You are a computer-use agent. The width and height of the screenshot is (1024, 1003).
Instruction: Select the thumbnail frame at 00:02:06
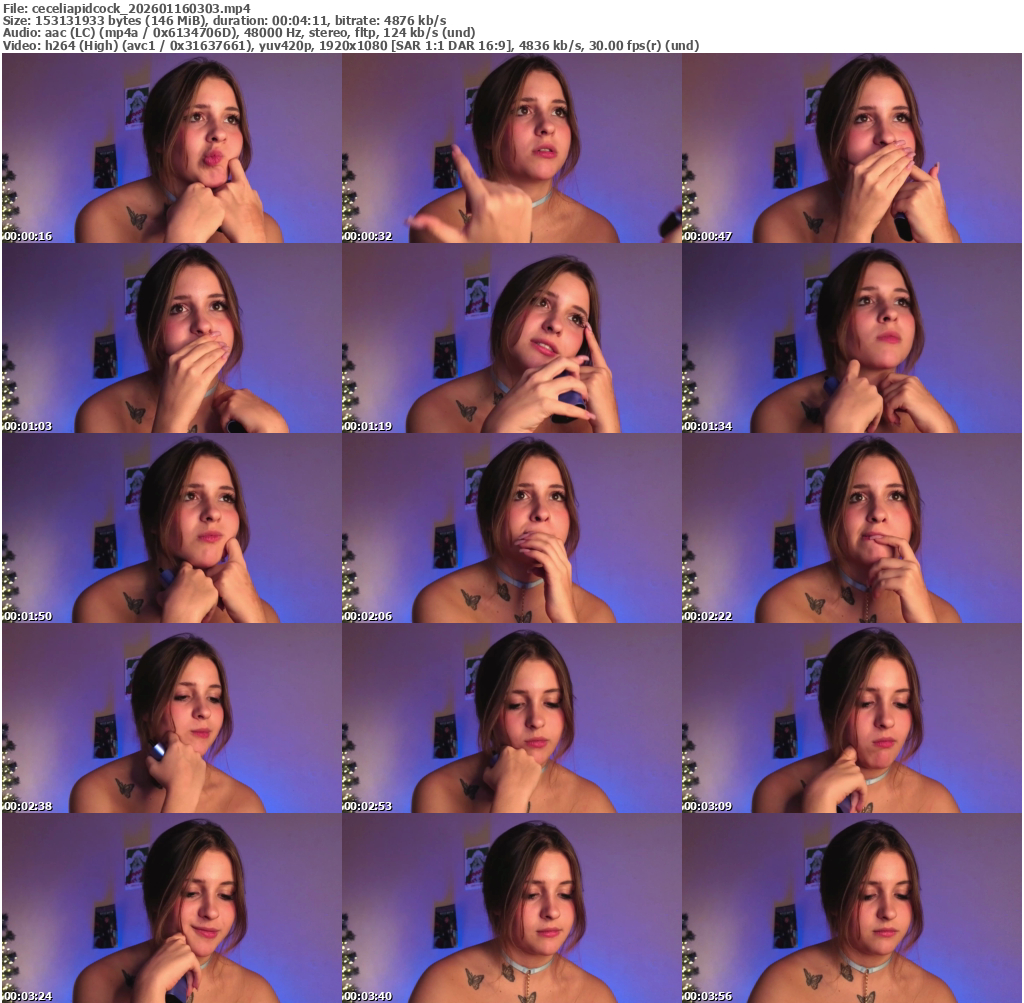point(512,528)
